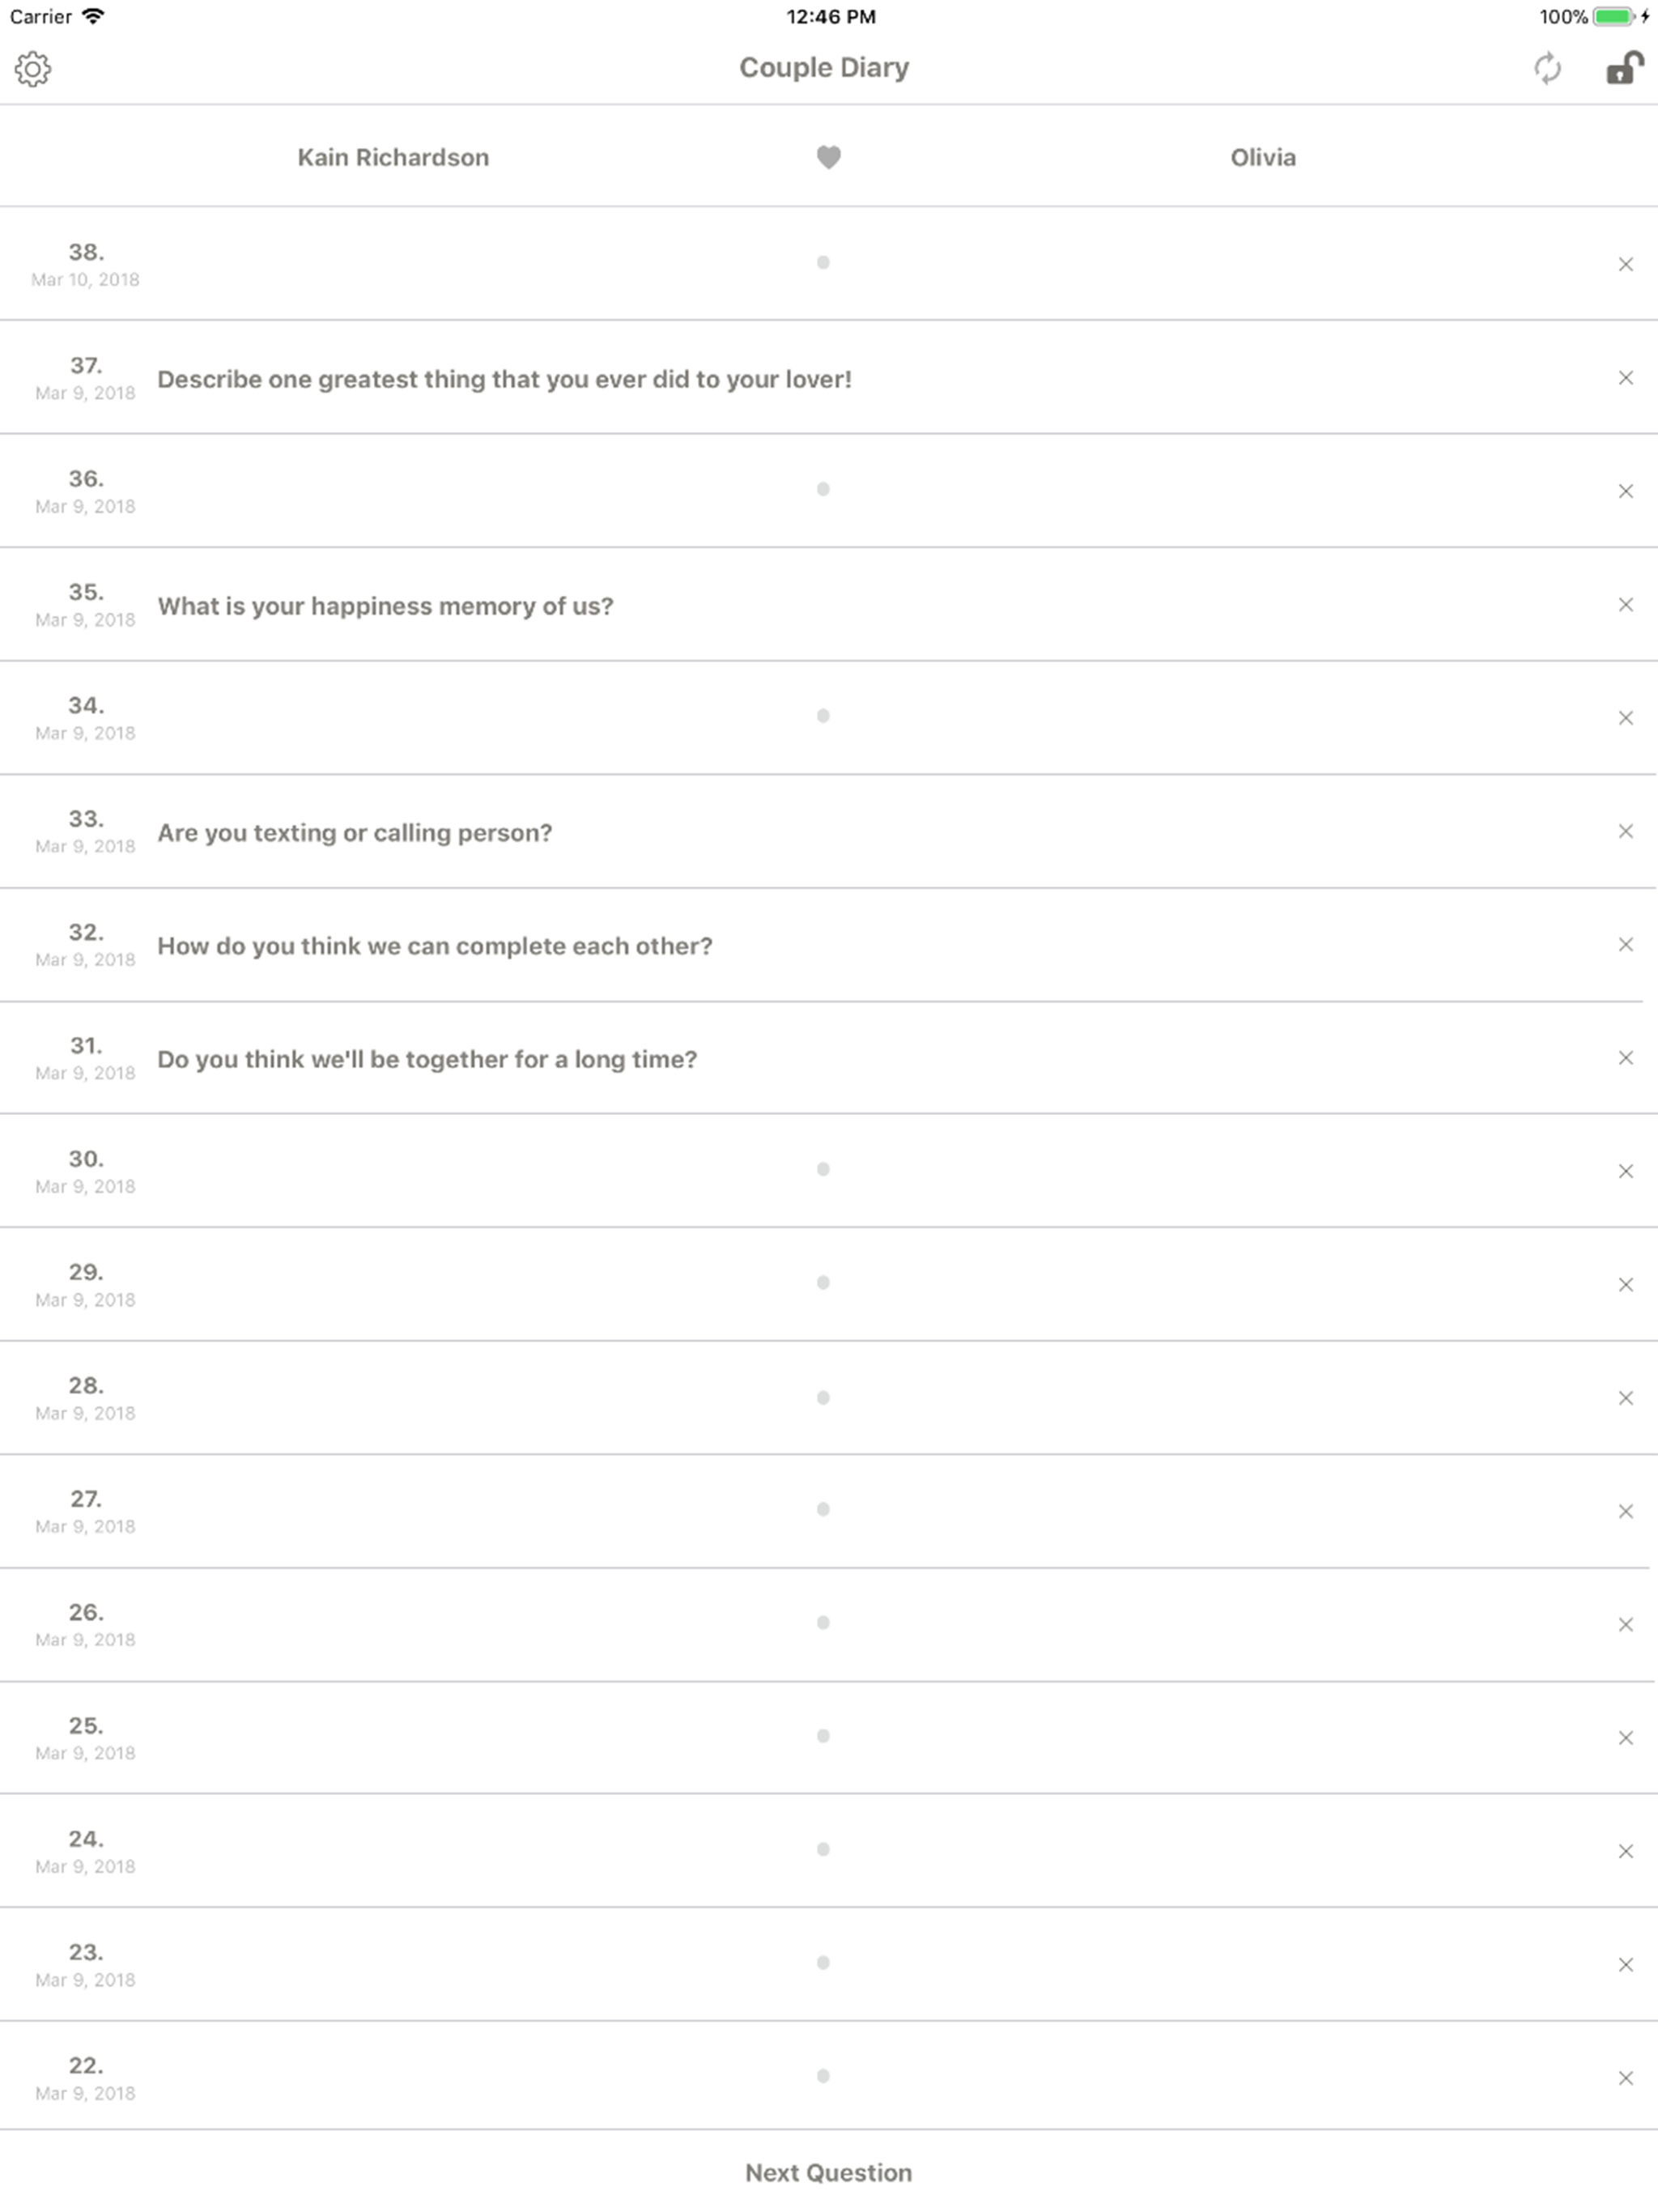Open entry 33 asking about texting or calling

click(355, 831)
